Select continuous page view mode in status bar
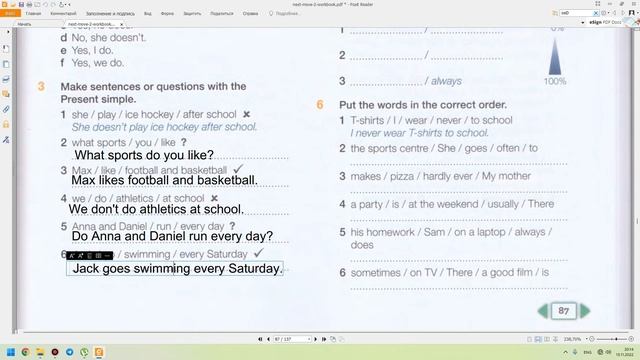 click(538, 339)
